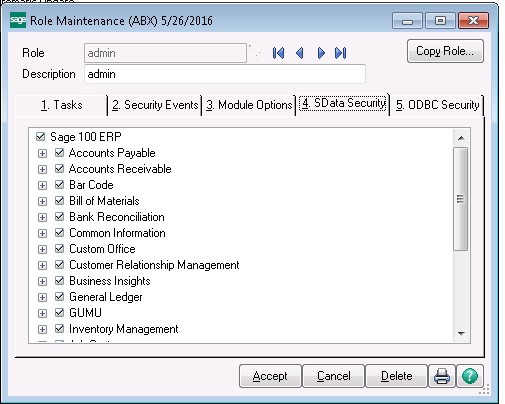
Task: Click into the Description input field
Action: pyautogui.click(x=225, y=74)
